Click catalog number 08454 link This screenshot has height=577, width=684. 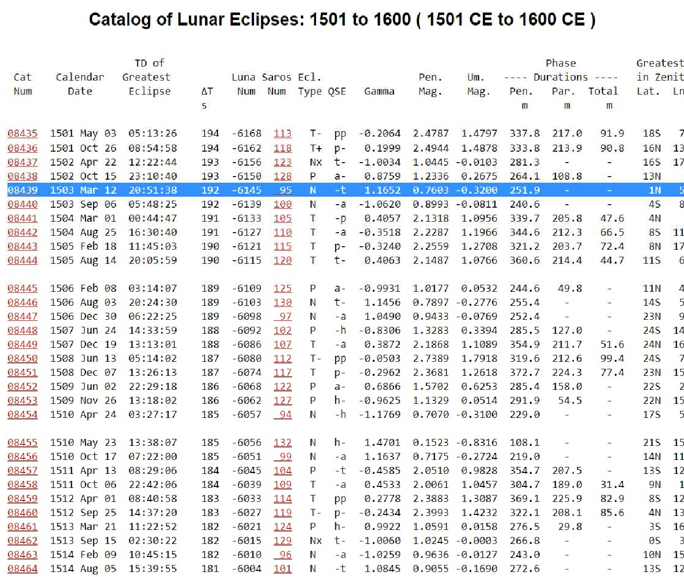click(22, 414)
